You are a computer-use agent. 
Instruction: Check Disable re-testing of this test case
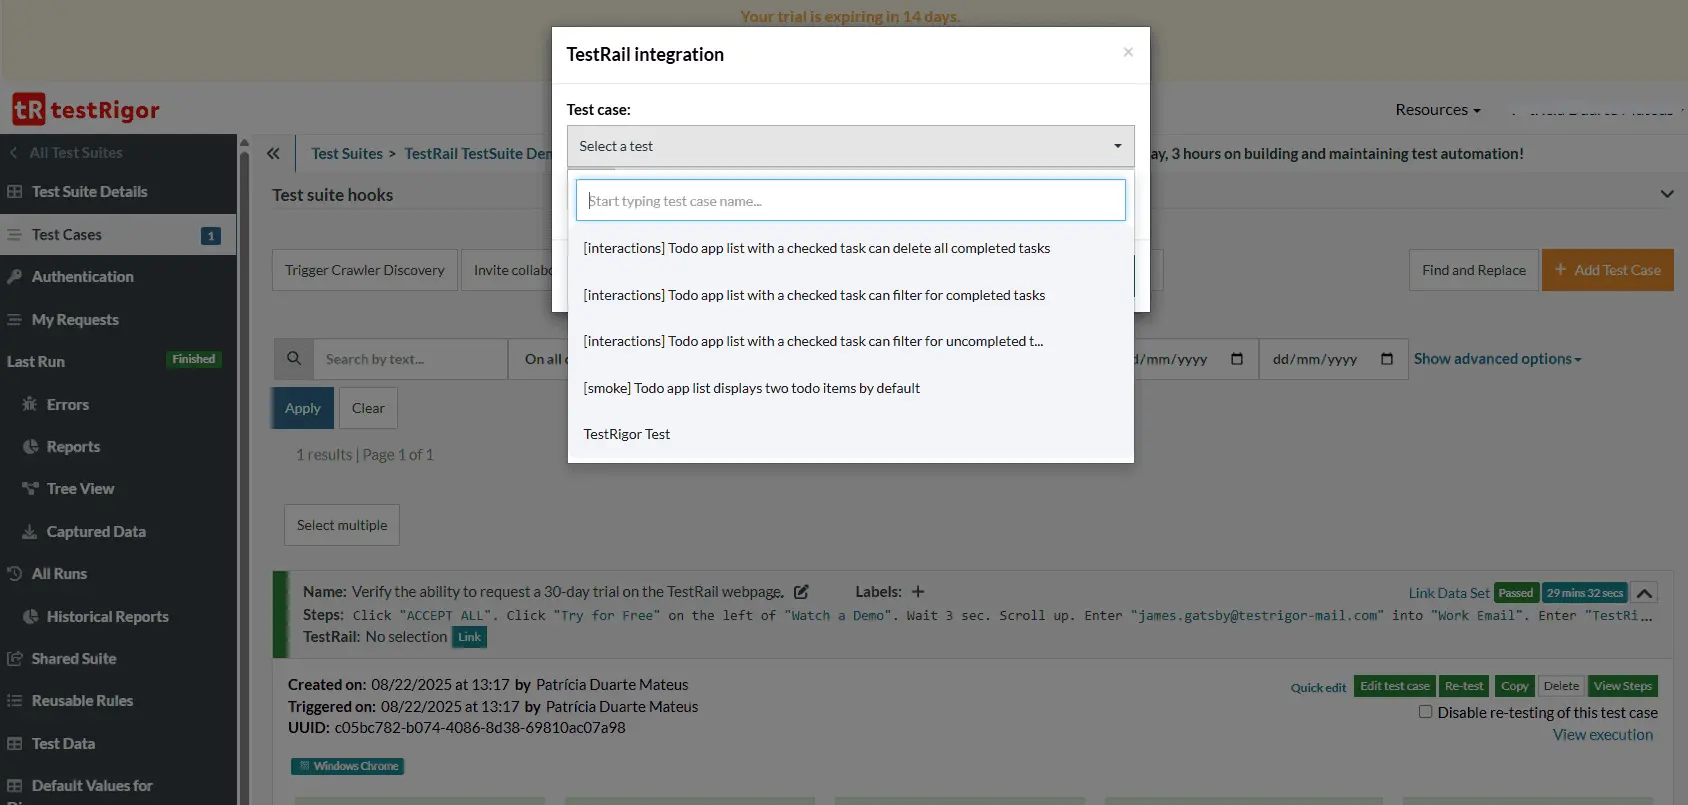[x=1425, y=712]
